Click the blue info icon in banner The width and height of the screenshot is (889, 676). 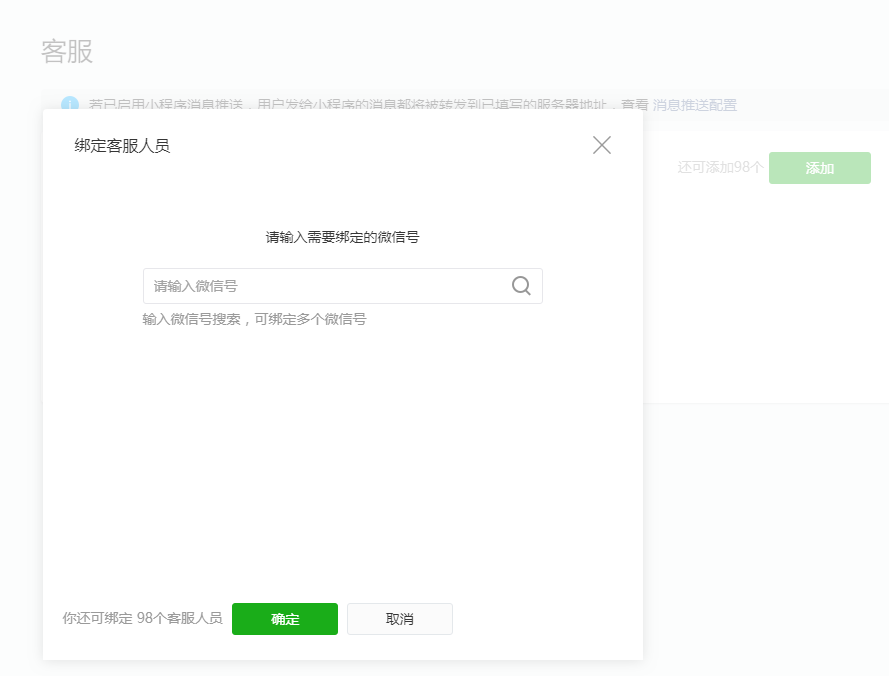pyautogui.click(x=70, y=105)
